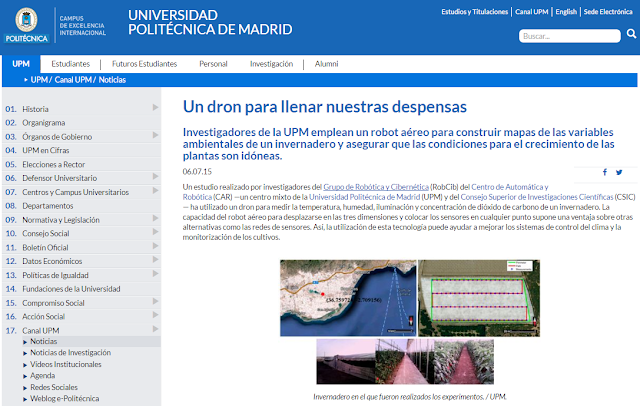Click Canal UPM in the breadcrumb

(x=73, y=80)
